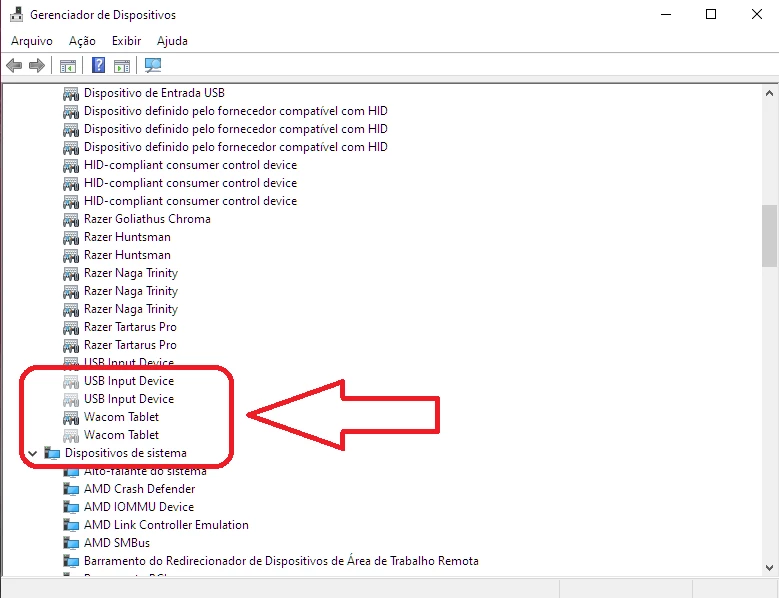Click the icon beside Razer Goliathus Chroma
Image resolution: width=779 pixels, height=598 pixels.
pyautogui.click(x=71, y=219)
